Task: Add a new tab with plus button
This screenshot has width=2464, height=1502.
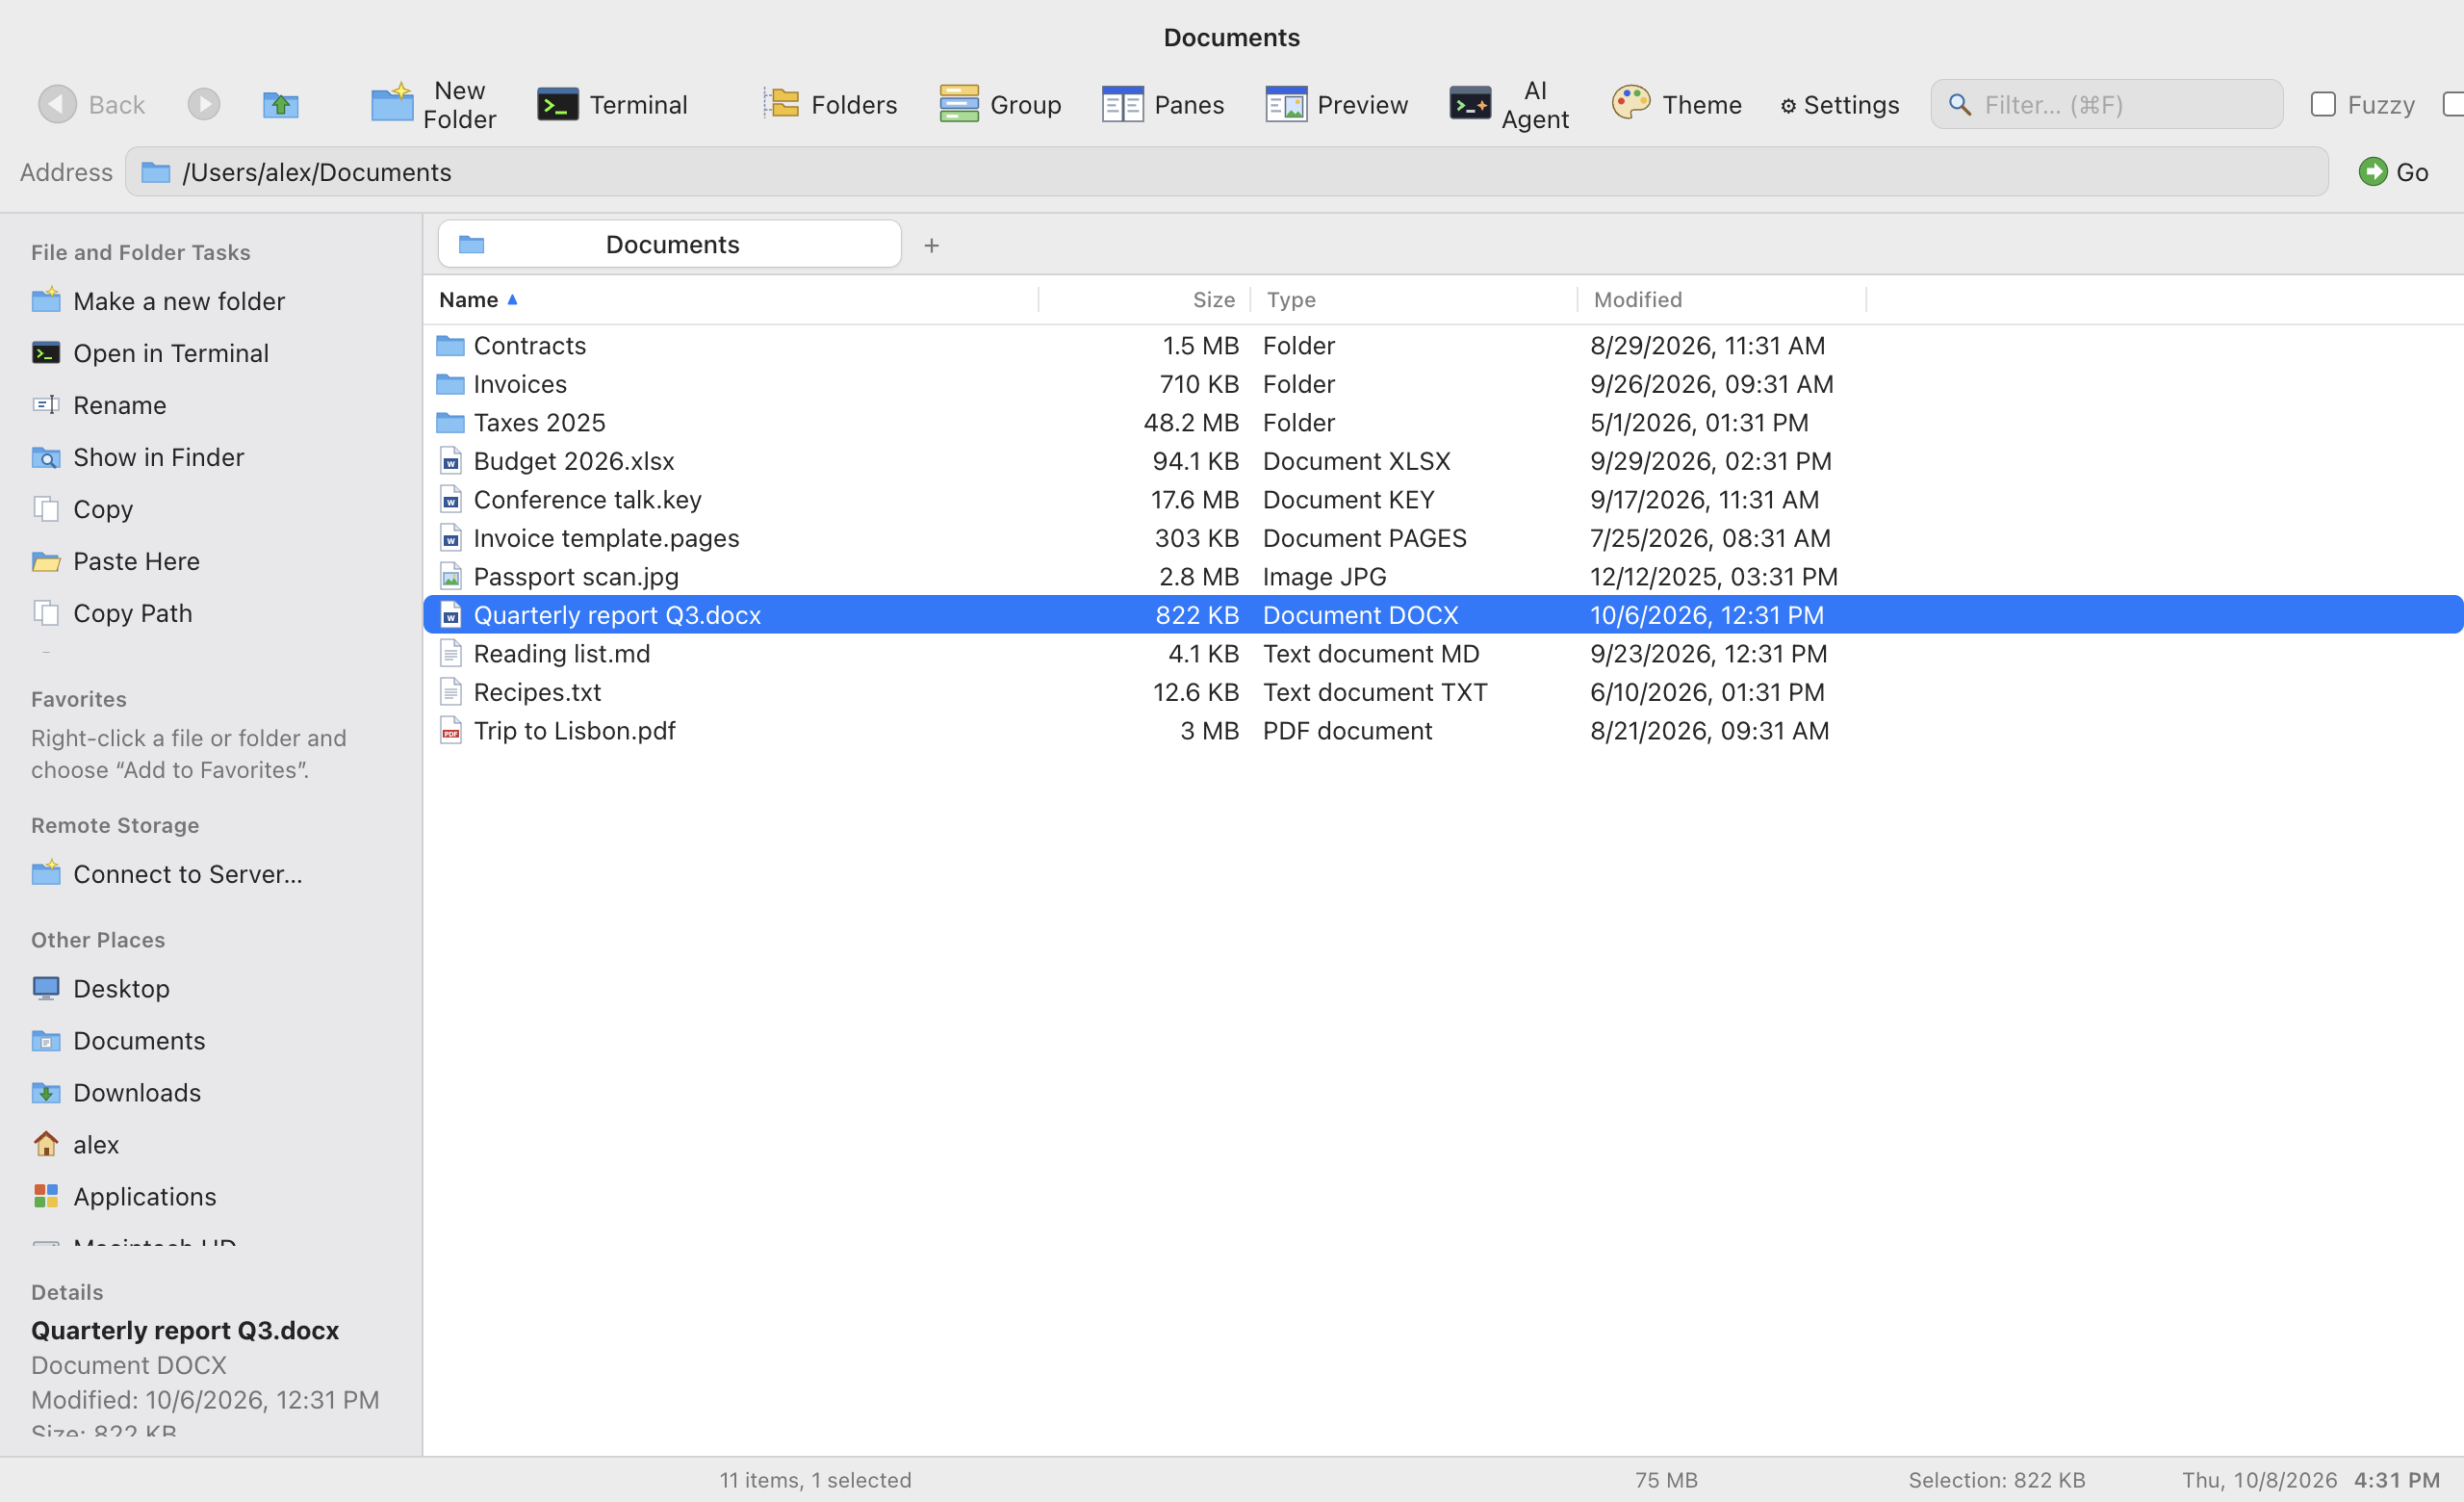Action: (x=931, y=245)
